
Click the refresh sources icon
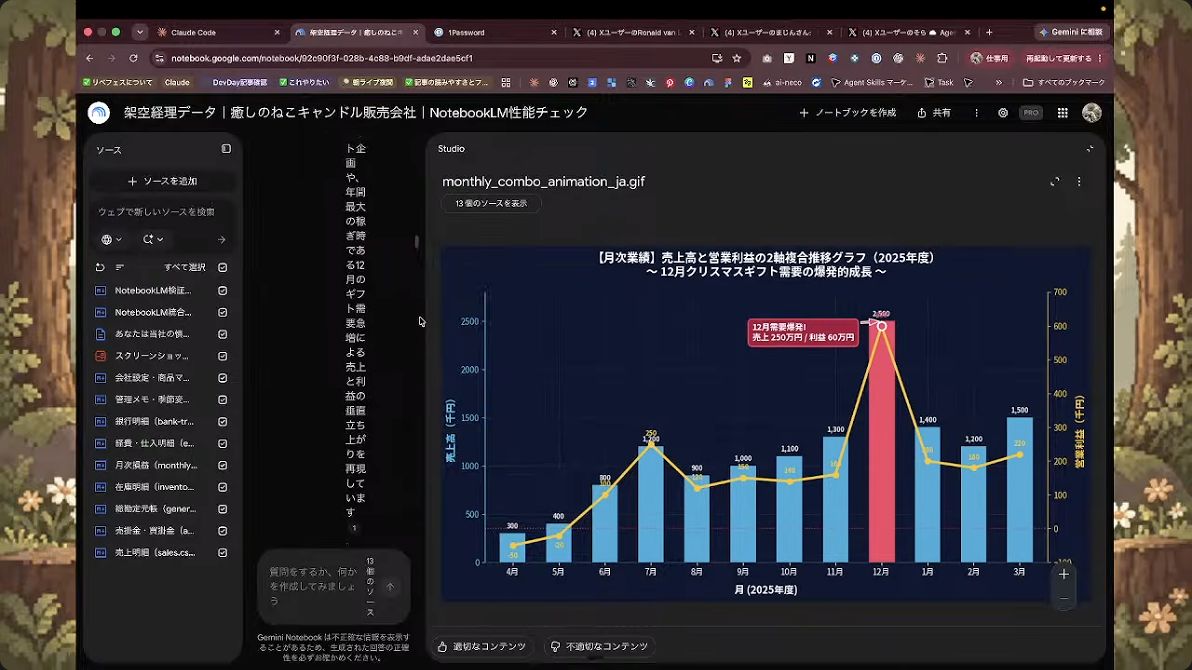(x=100, y=268)
